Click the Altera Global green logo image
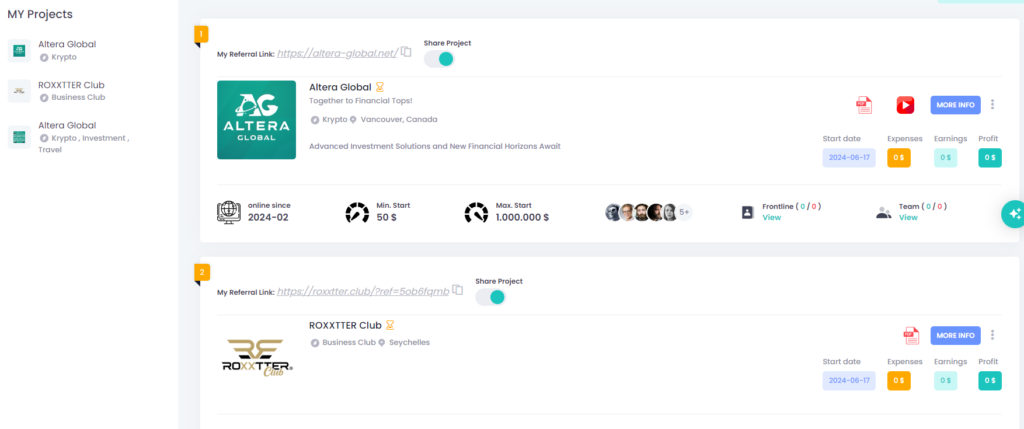Image resolution: width=1024 pixels, height=429 pixels. pyautogui.click(x=256, y=119)
